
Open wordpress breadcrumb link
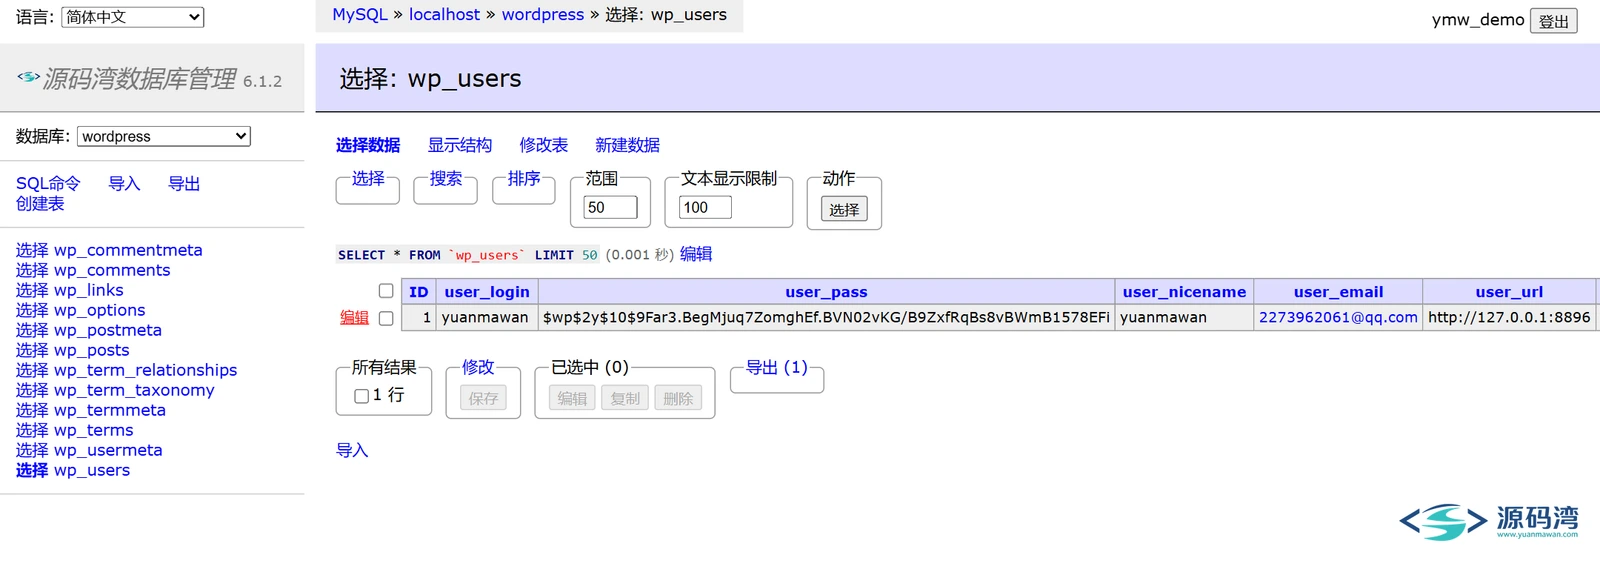pyautogui.click(x=543, y=14)
